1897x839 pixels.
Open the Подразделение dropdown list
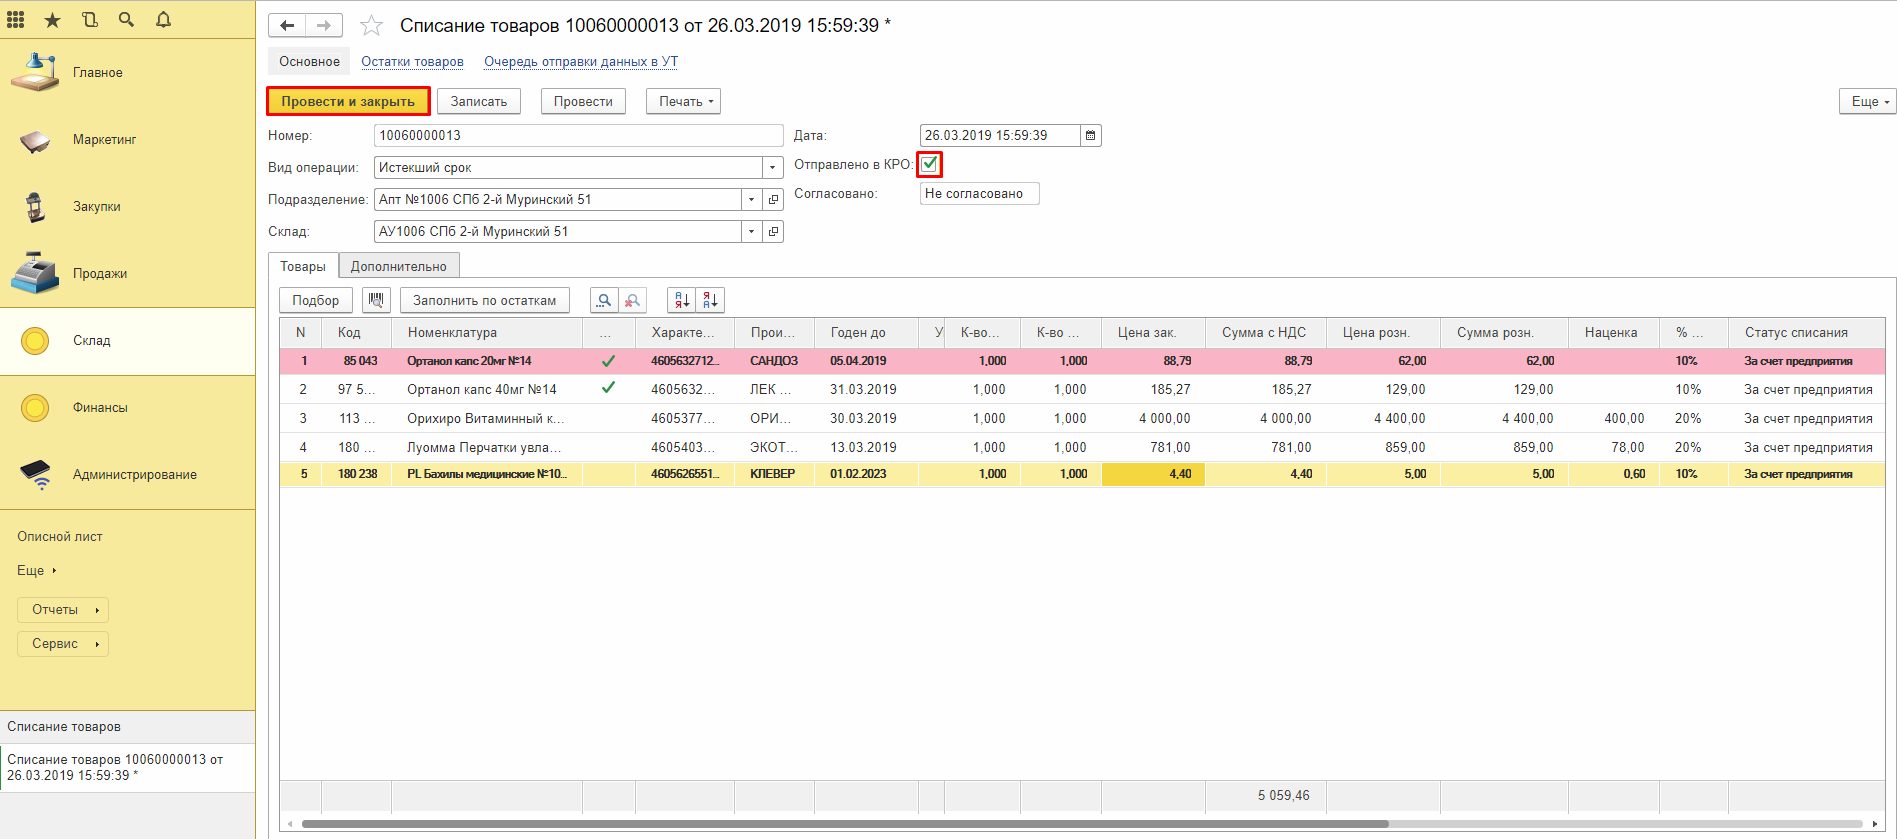point(751,200)
